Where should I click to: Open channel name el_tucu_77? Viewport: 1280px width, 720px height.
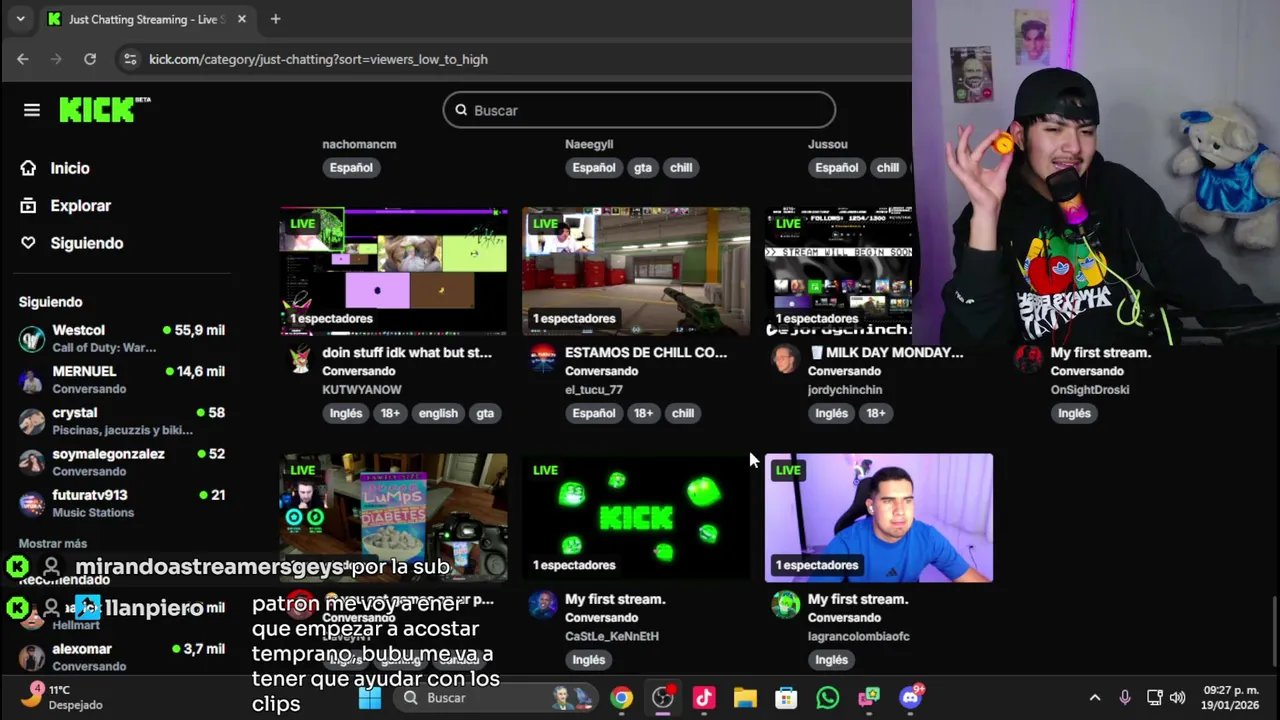click(x=594, y=389)
